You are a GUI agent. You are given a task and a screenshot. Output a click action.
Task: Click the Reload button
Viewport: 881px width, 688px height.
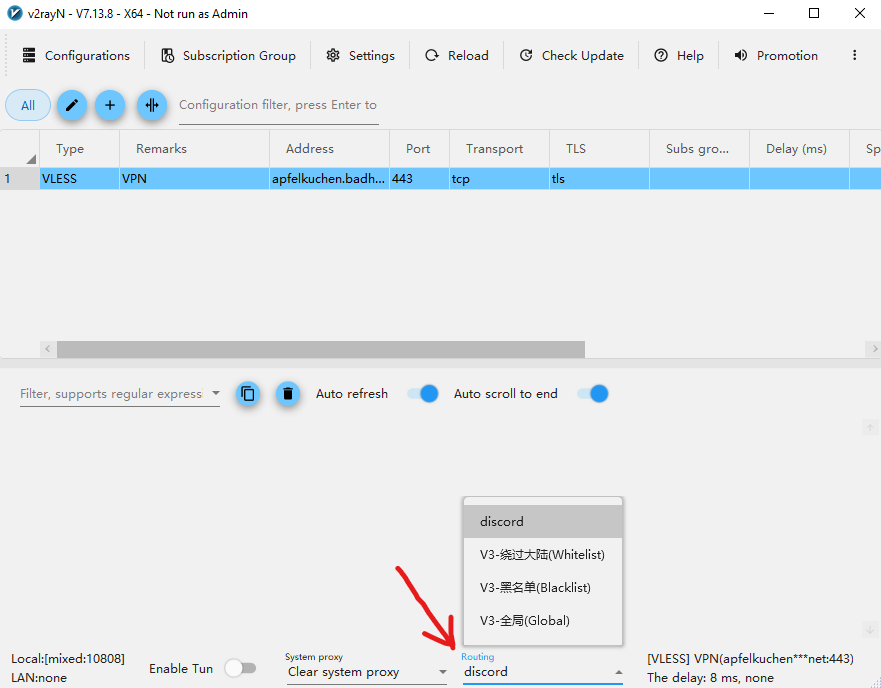457,56
